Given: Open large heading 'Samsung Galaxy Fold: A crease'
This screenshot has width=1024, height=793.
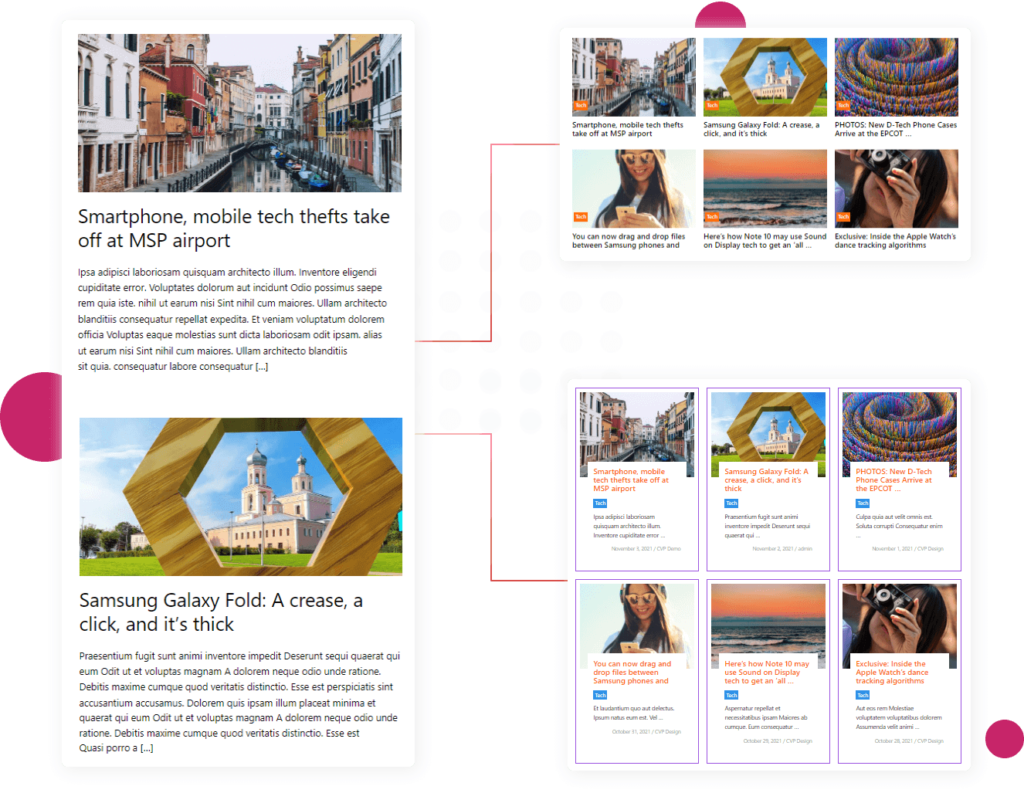Looking at the screenshot, I should click(x=221, y=612).
